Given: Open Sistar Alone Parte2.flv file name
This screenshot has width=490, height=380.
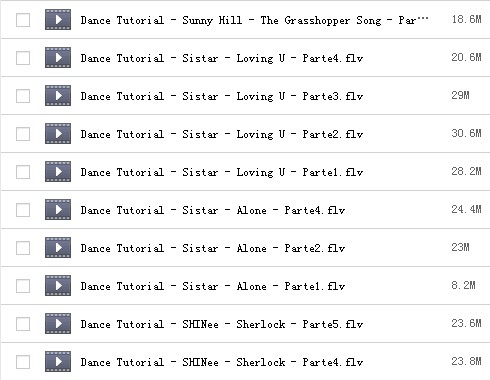Looking at the screenshot, I should tap(213, 248).
